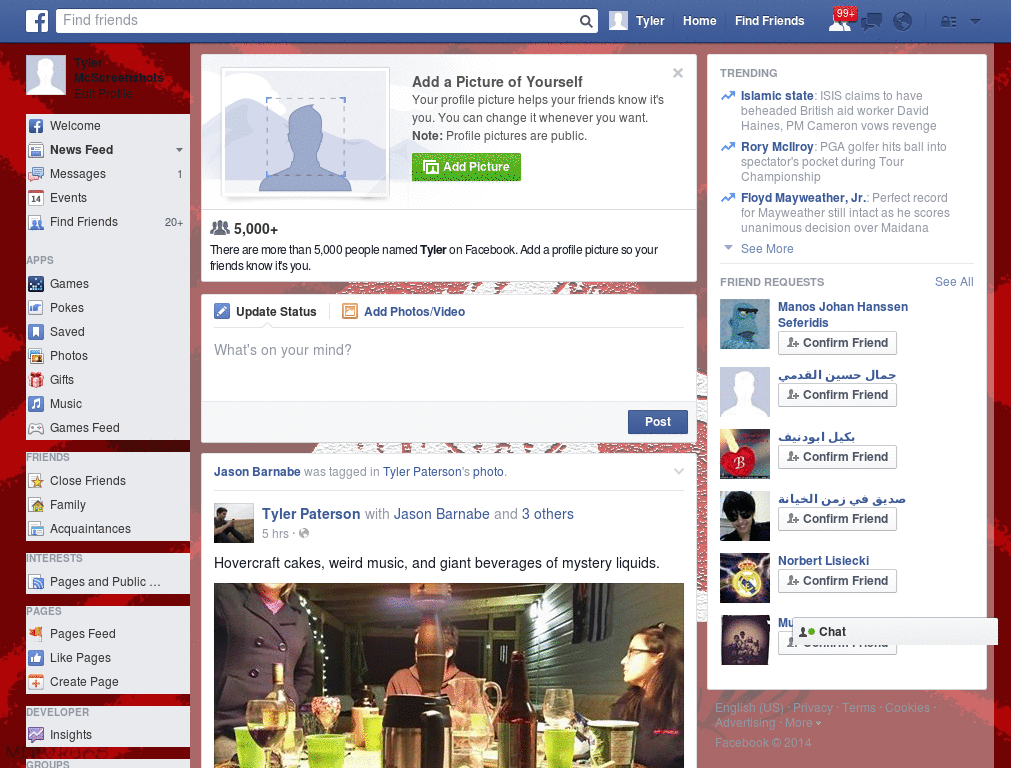Click the Close Friends star icon
This screenshot has height=768, width=1024.
click(37, 481)
